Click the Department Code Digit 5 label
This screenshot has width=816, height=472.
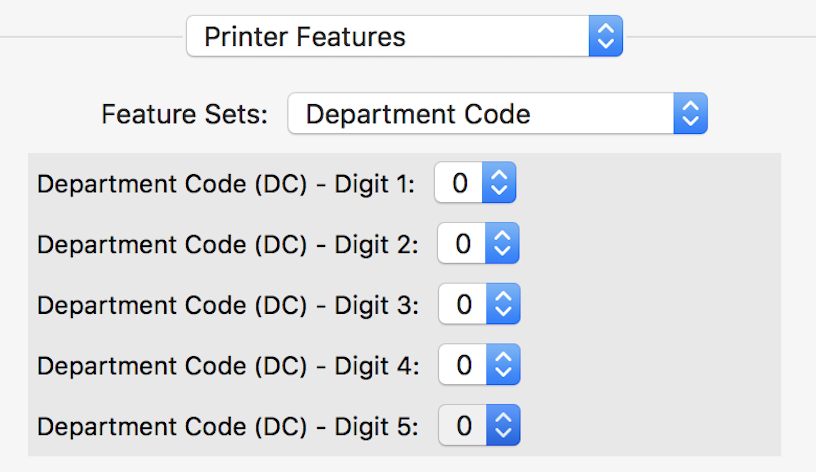[227, 426]
